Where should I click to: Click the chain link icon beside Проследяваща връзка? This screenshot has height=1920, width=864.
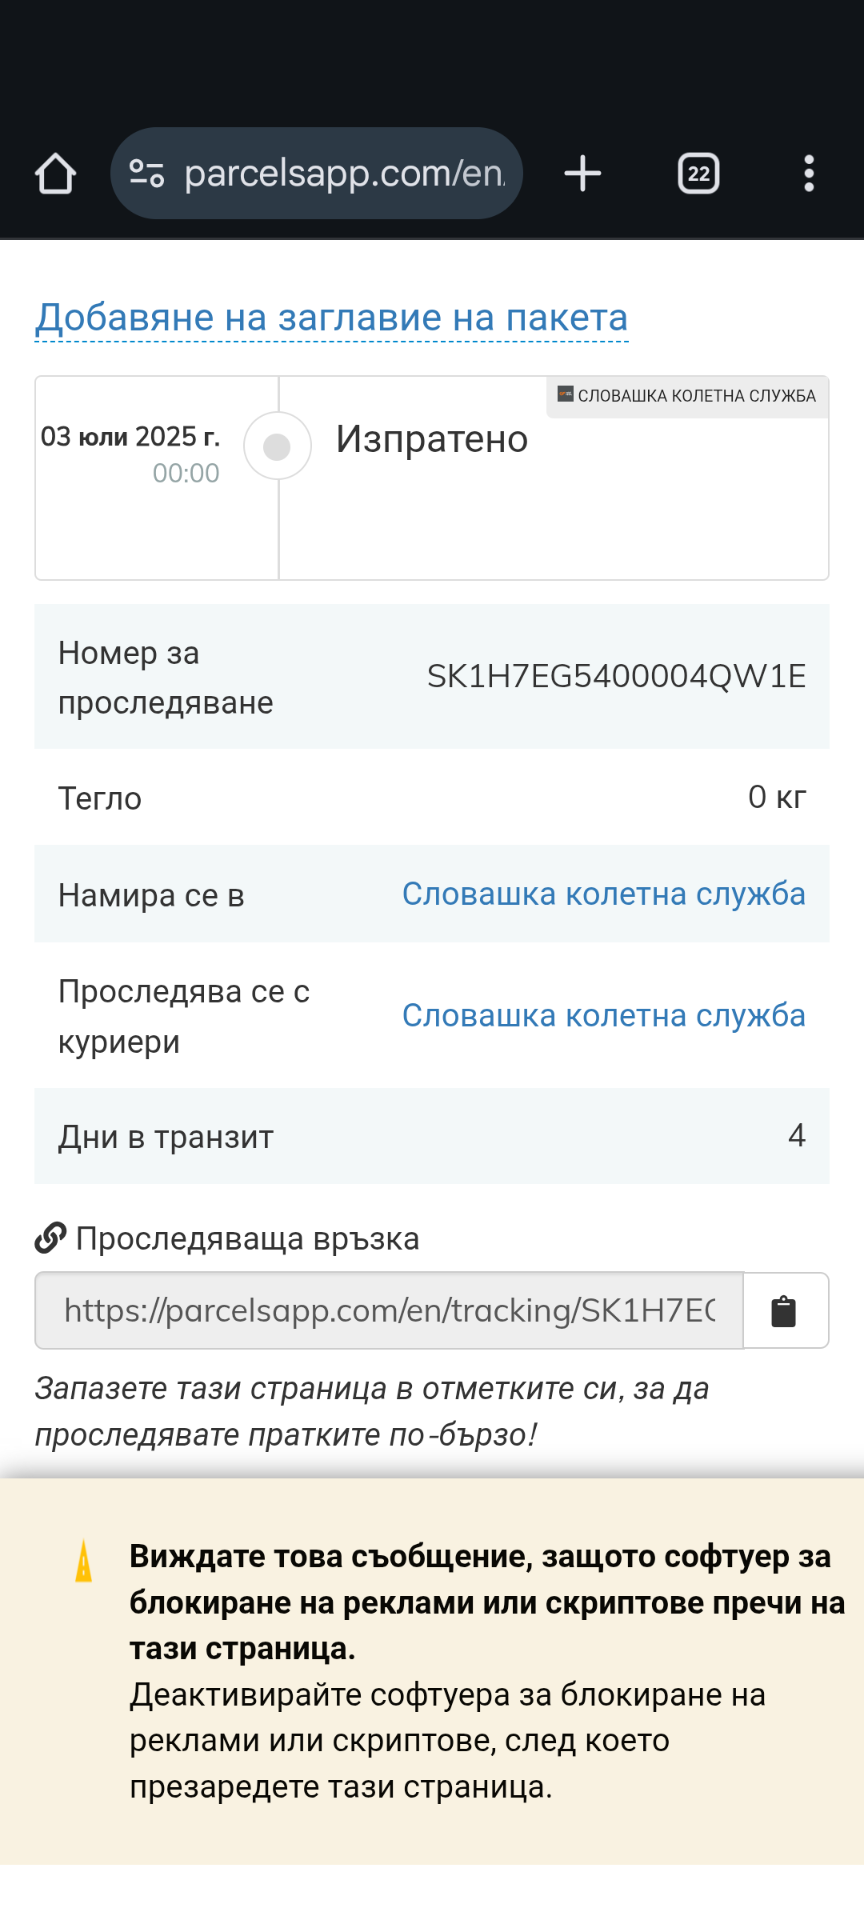[50, 1238]
